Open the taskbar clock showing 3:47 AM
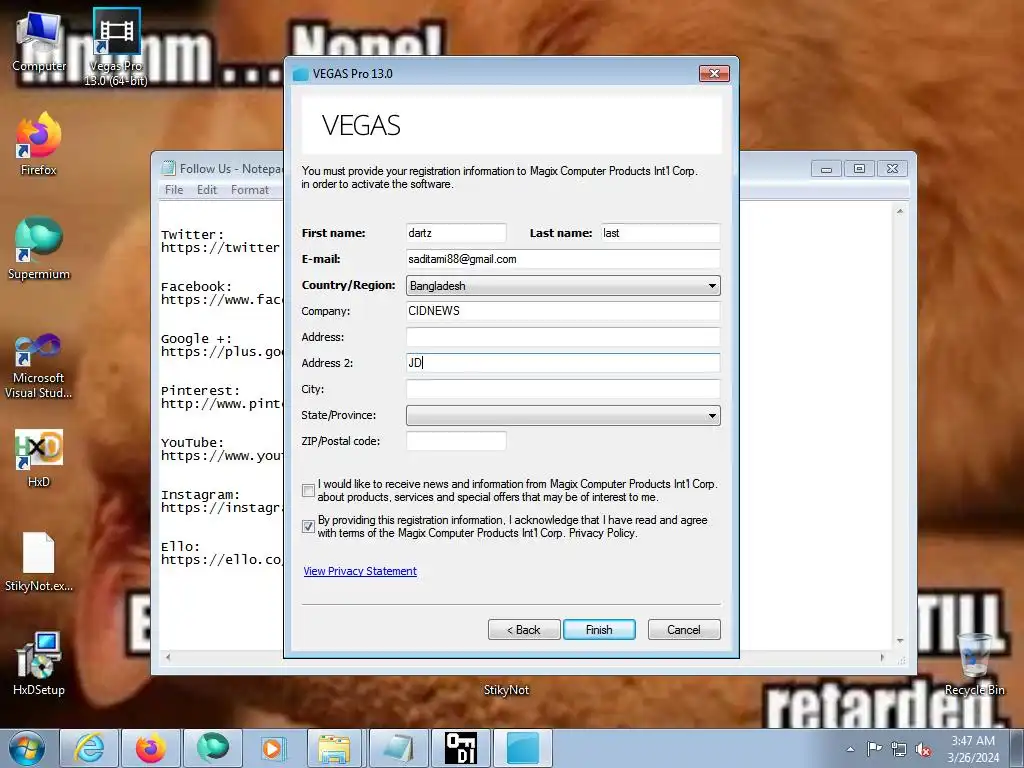Image resolution: width=1024 pixels, height=768 pixels. (x=973, y=749)
